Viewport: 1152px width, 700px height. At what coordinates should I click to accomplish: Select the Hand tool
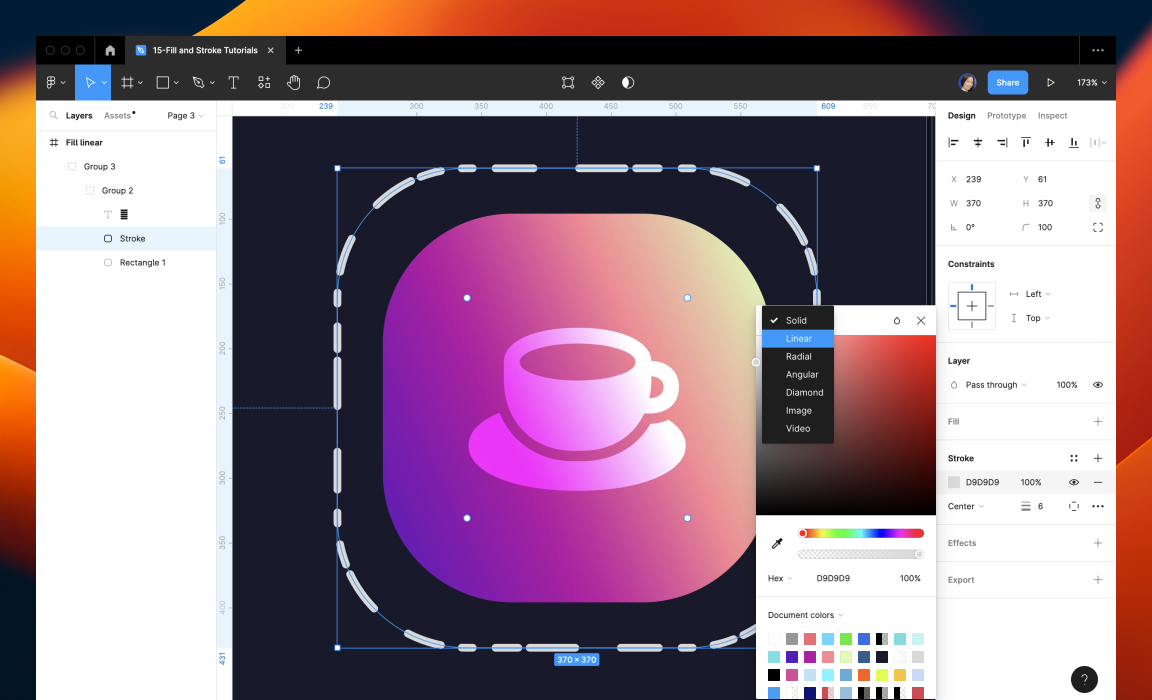(x=294, y=83)
